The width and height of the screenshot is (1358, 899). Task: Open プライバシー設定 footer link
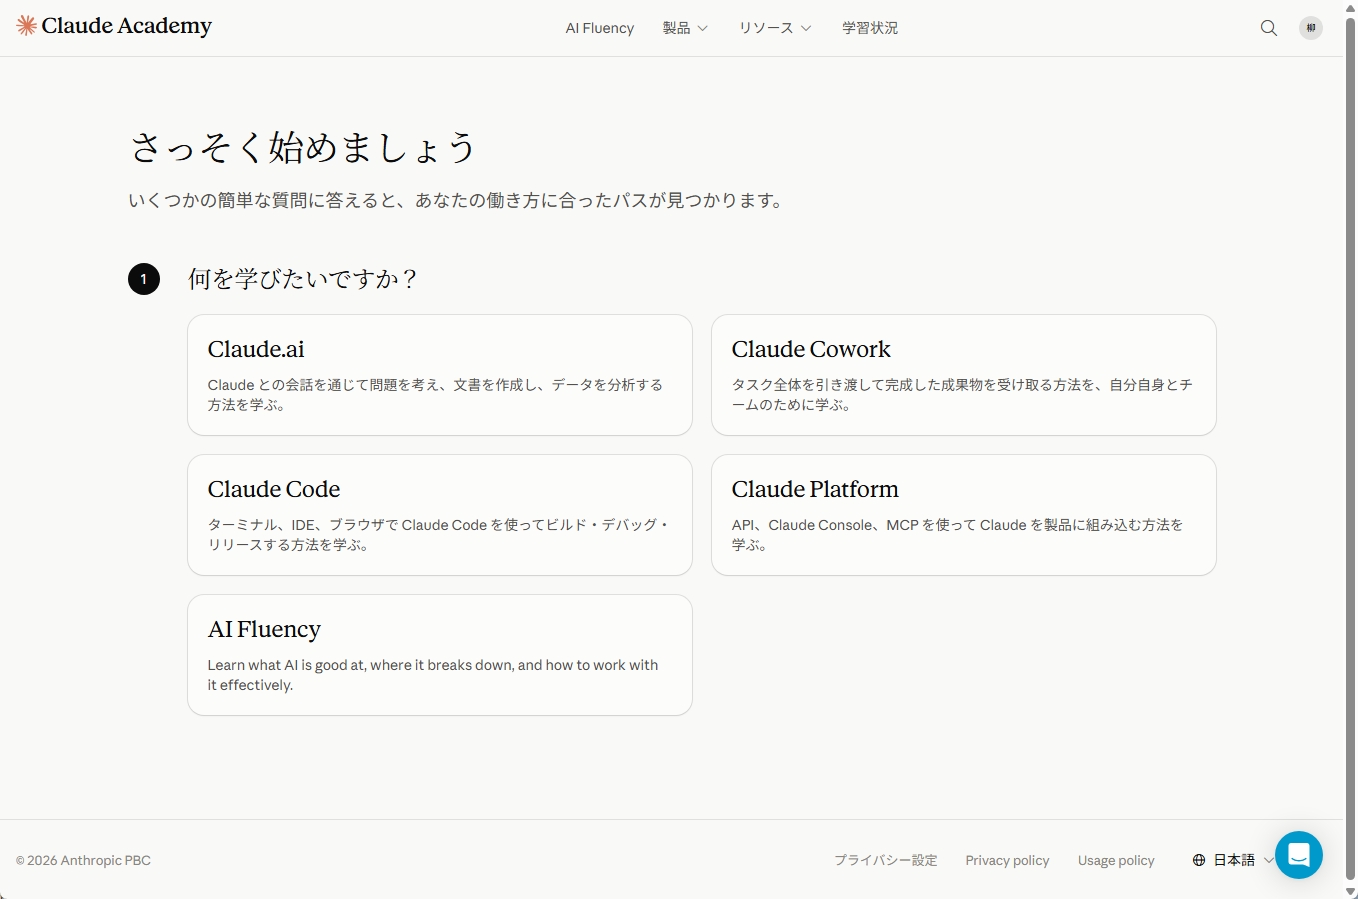[886, 860]
